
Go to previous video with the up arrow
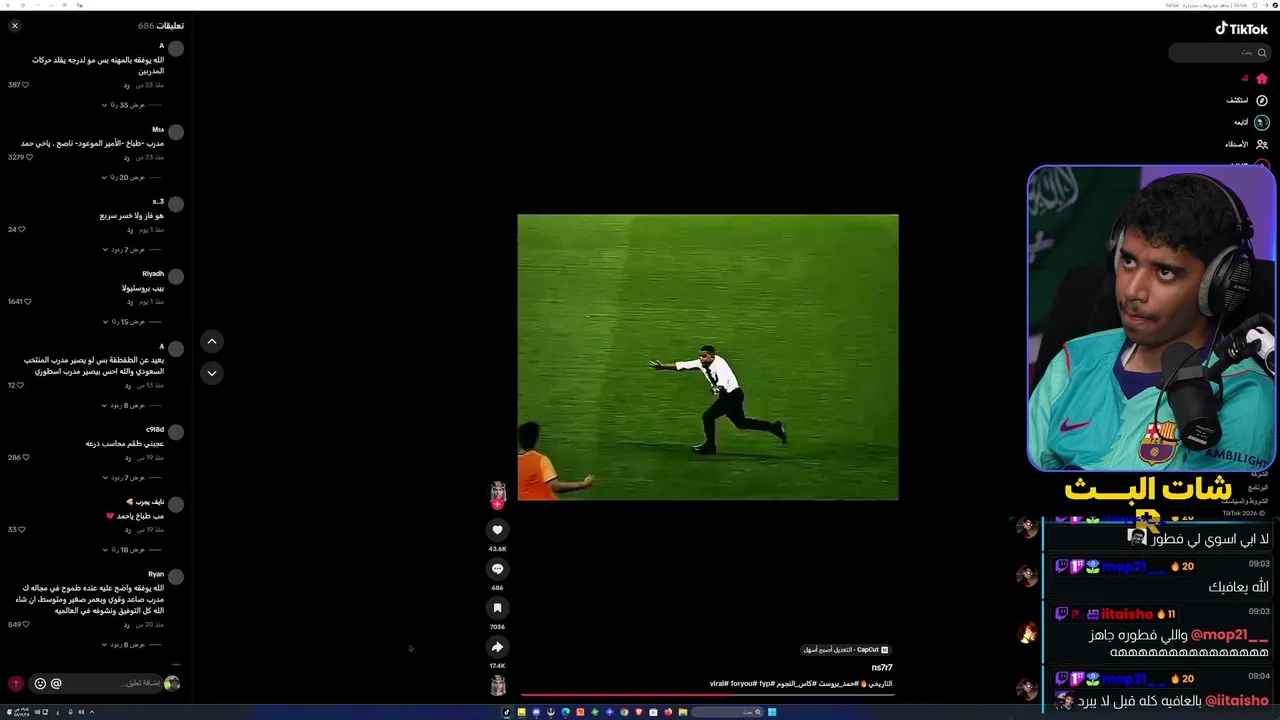[212, 342]
